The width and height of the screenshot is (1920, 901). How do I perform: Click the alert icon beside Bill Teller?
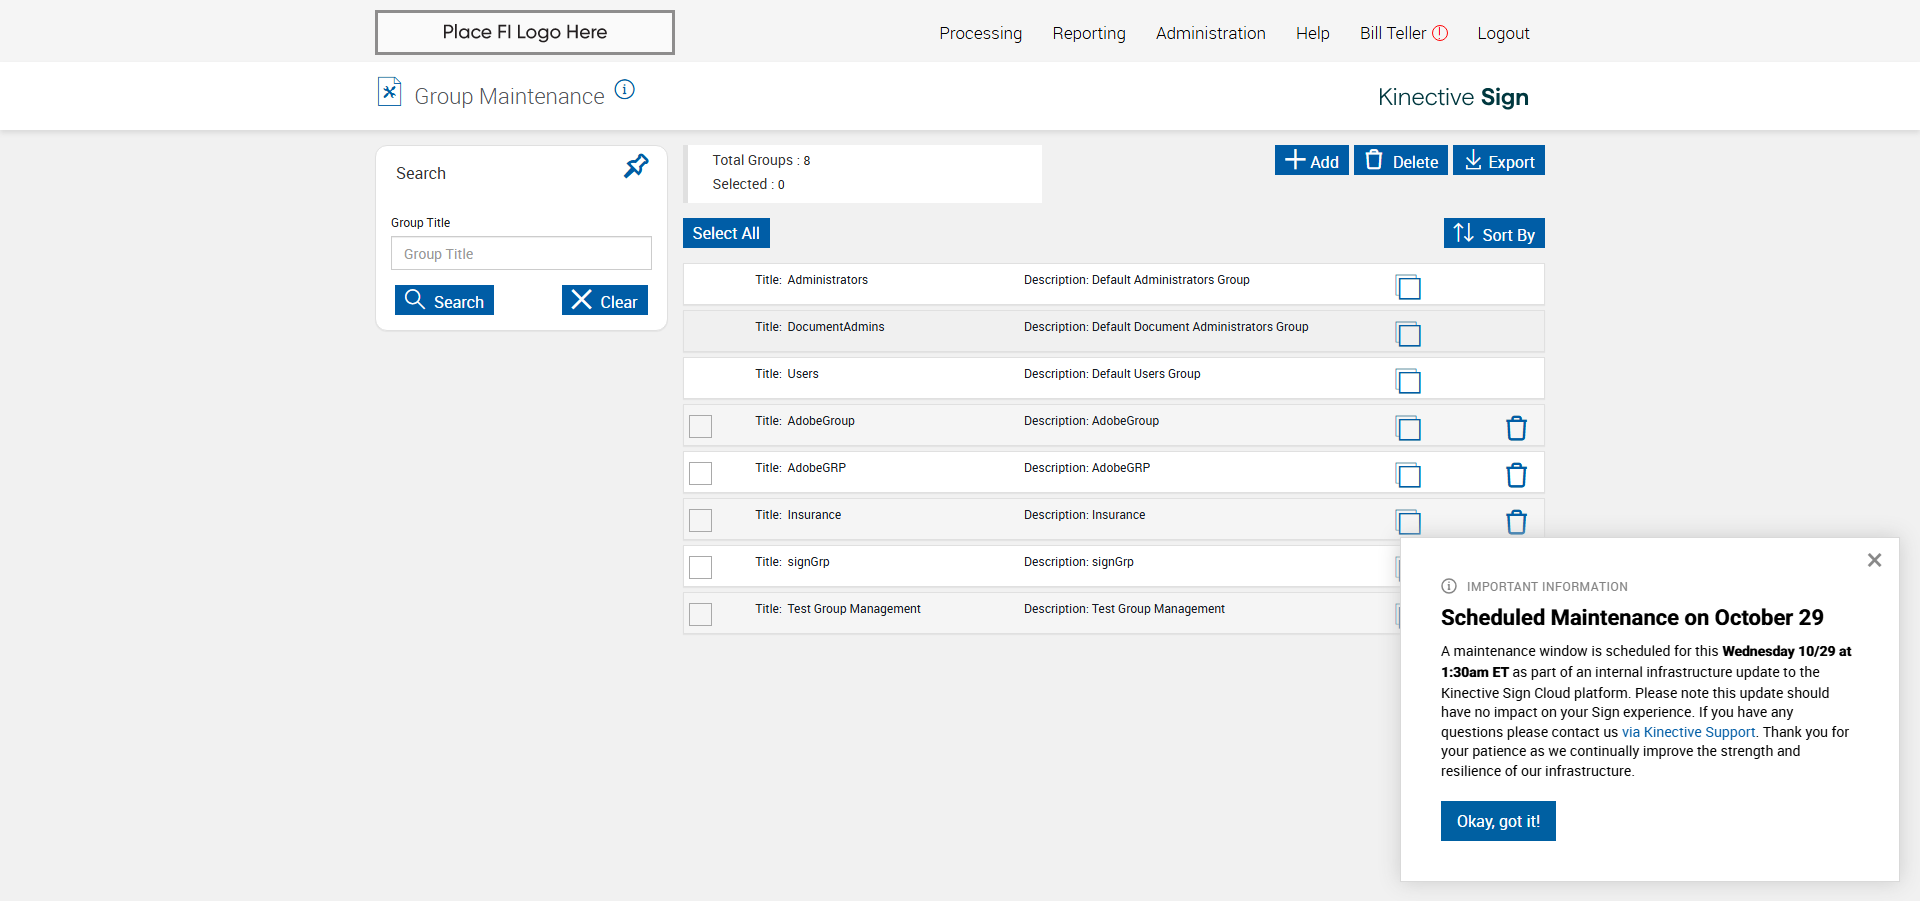coord(1440,33)
